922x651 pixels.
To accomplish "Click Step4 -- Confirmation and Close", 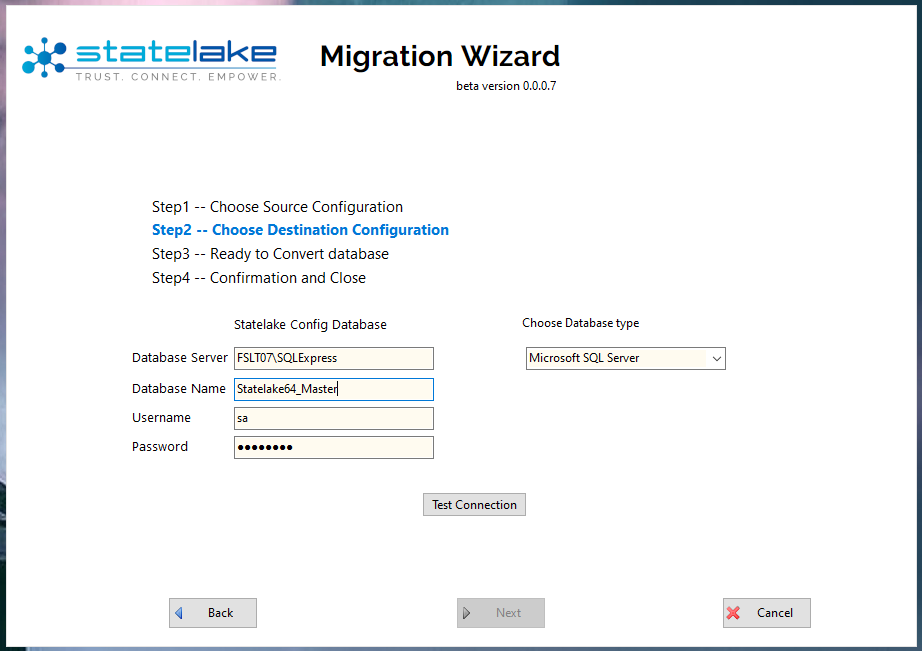I will (259, 278).
